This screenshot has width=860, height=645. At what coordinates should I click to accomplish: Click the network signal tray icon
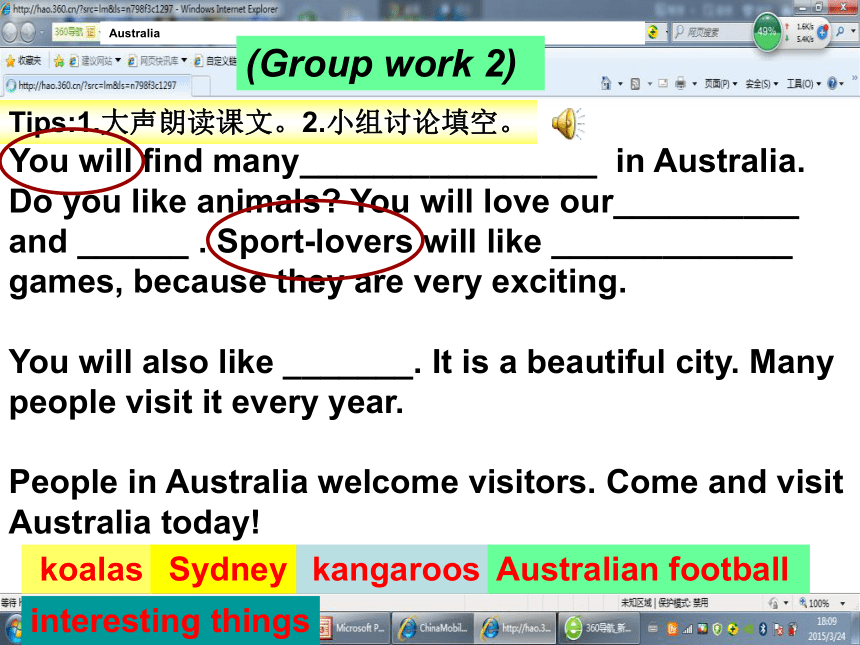click(x=687, y=629)
